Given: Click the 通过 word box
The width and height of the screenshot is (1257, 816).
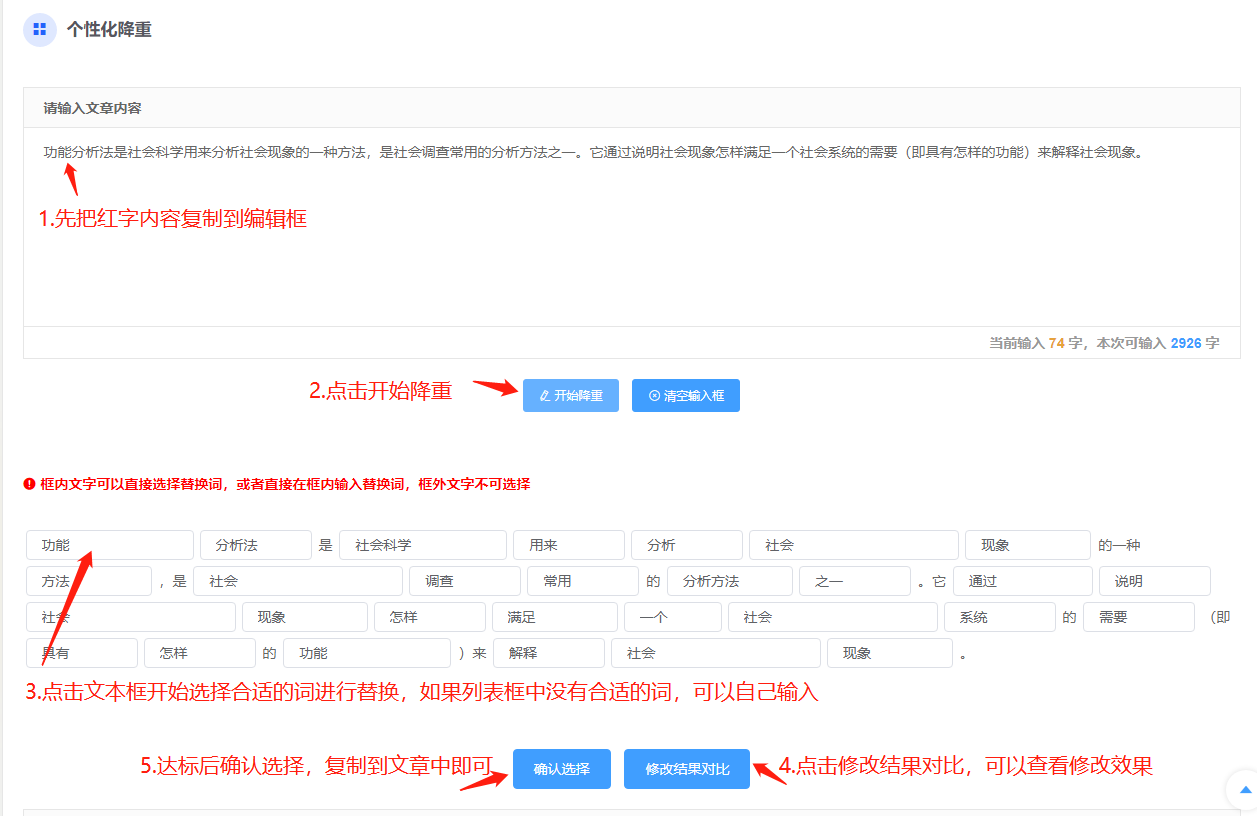Looking at the screenshot, I should point(1022,581).
